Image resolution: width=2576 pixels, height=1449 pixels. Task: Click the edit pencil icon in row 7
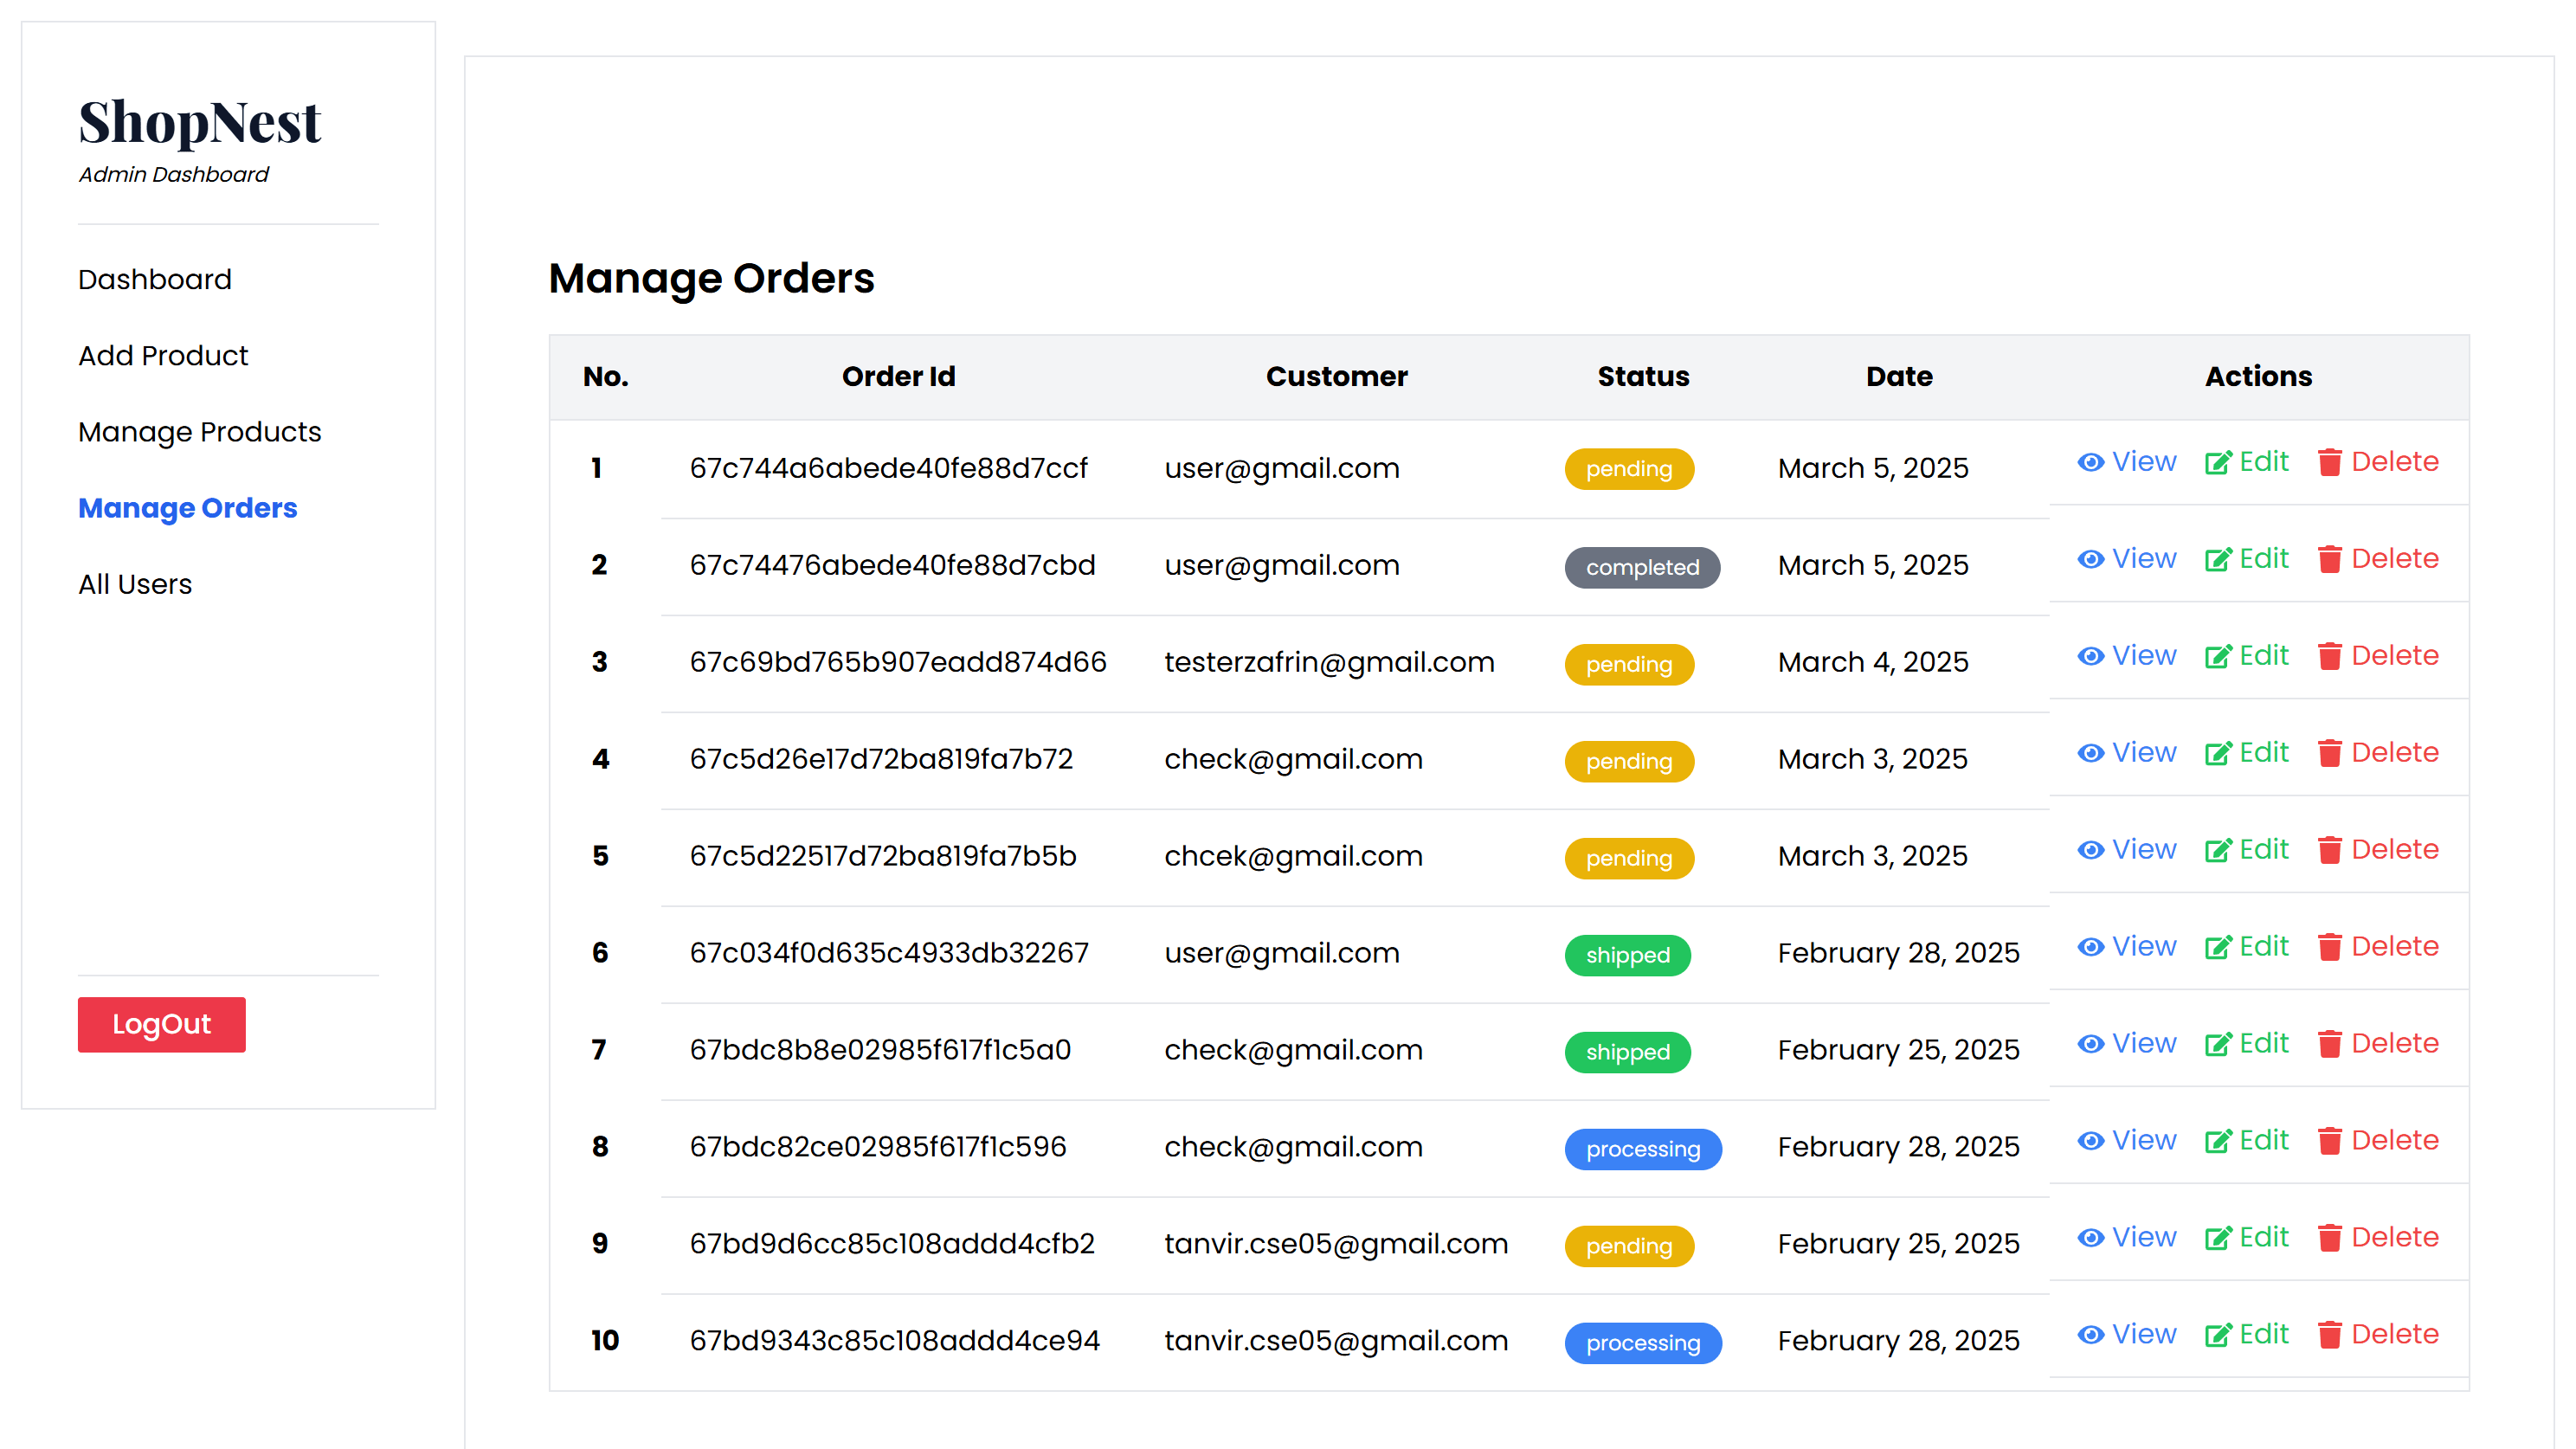point(2217,1044)
